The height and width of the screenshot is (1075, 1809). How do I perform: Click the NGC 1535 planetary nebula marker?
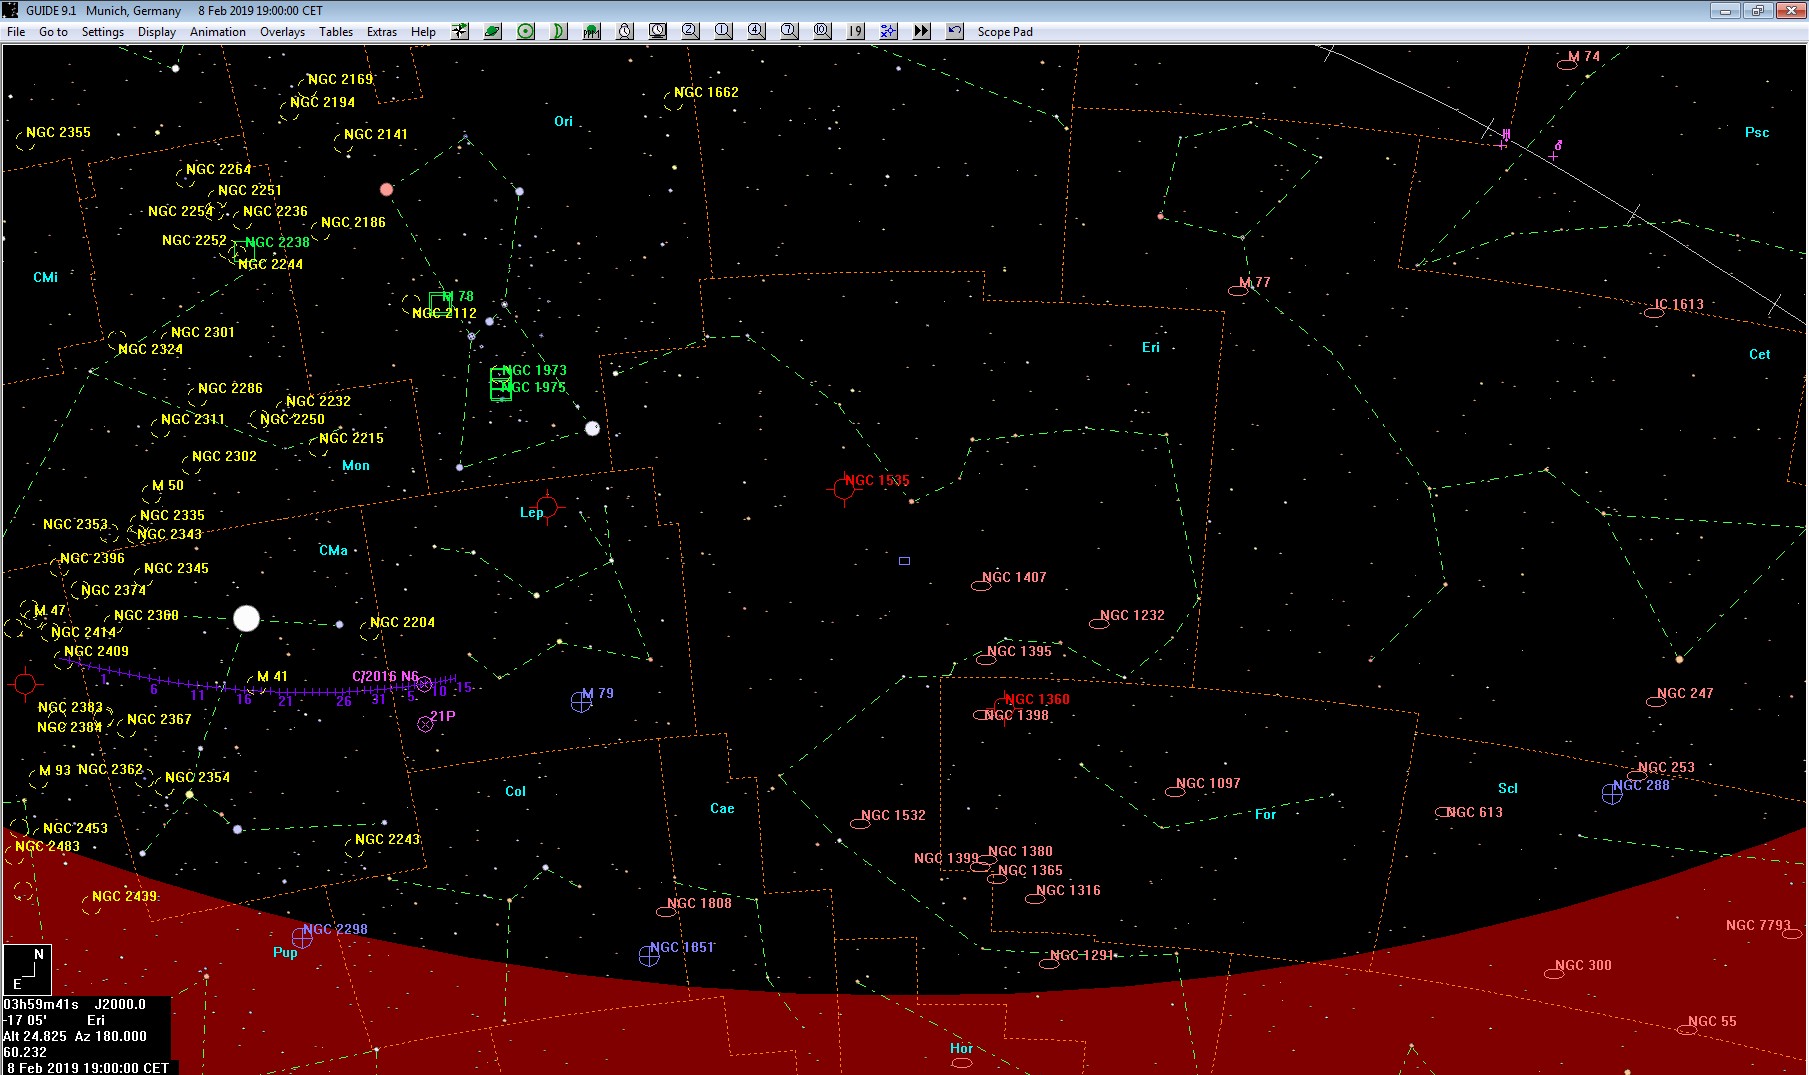coord(844,489)
